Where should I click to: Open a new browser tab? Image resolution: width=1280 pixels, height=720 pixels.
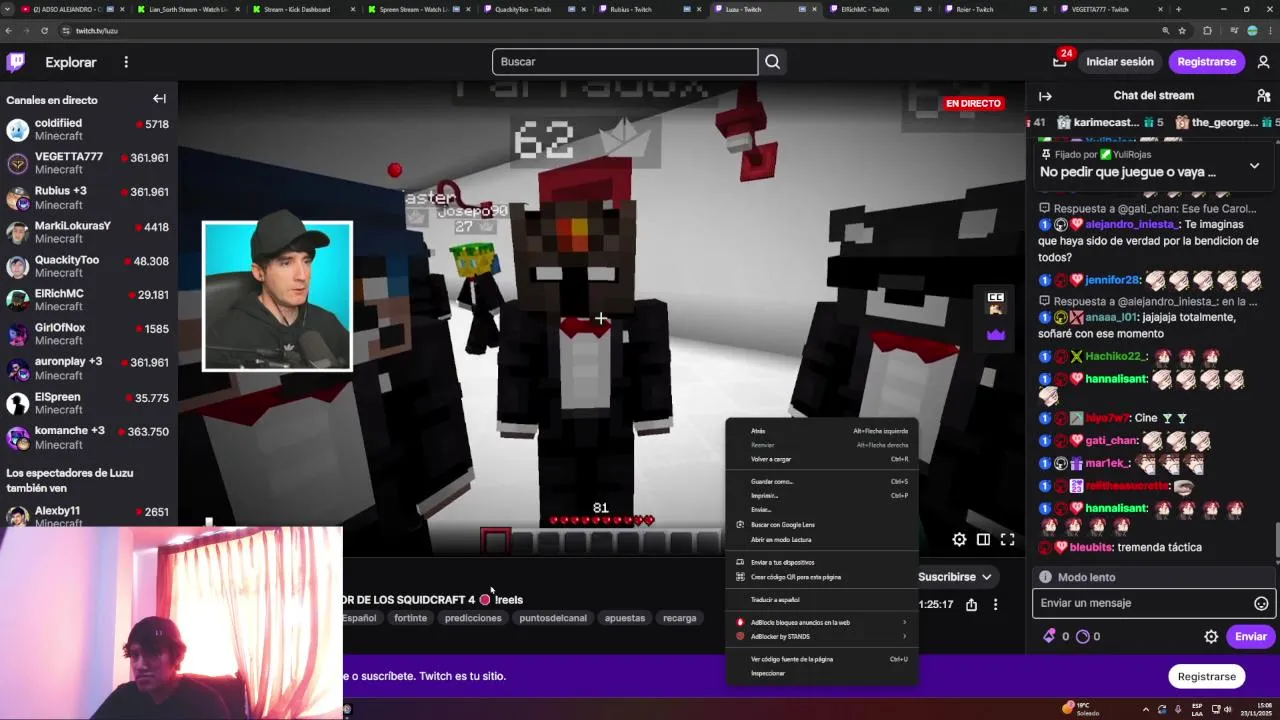point(1178,9)
